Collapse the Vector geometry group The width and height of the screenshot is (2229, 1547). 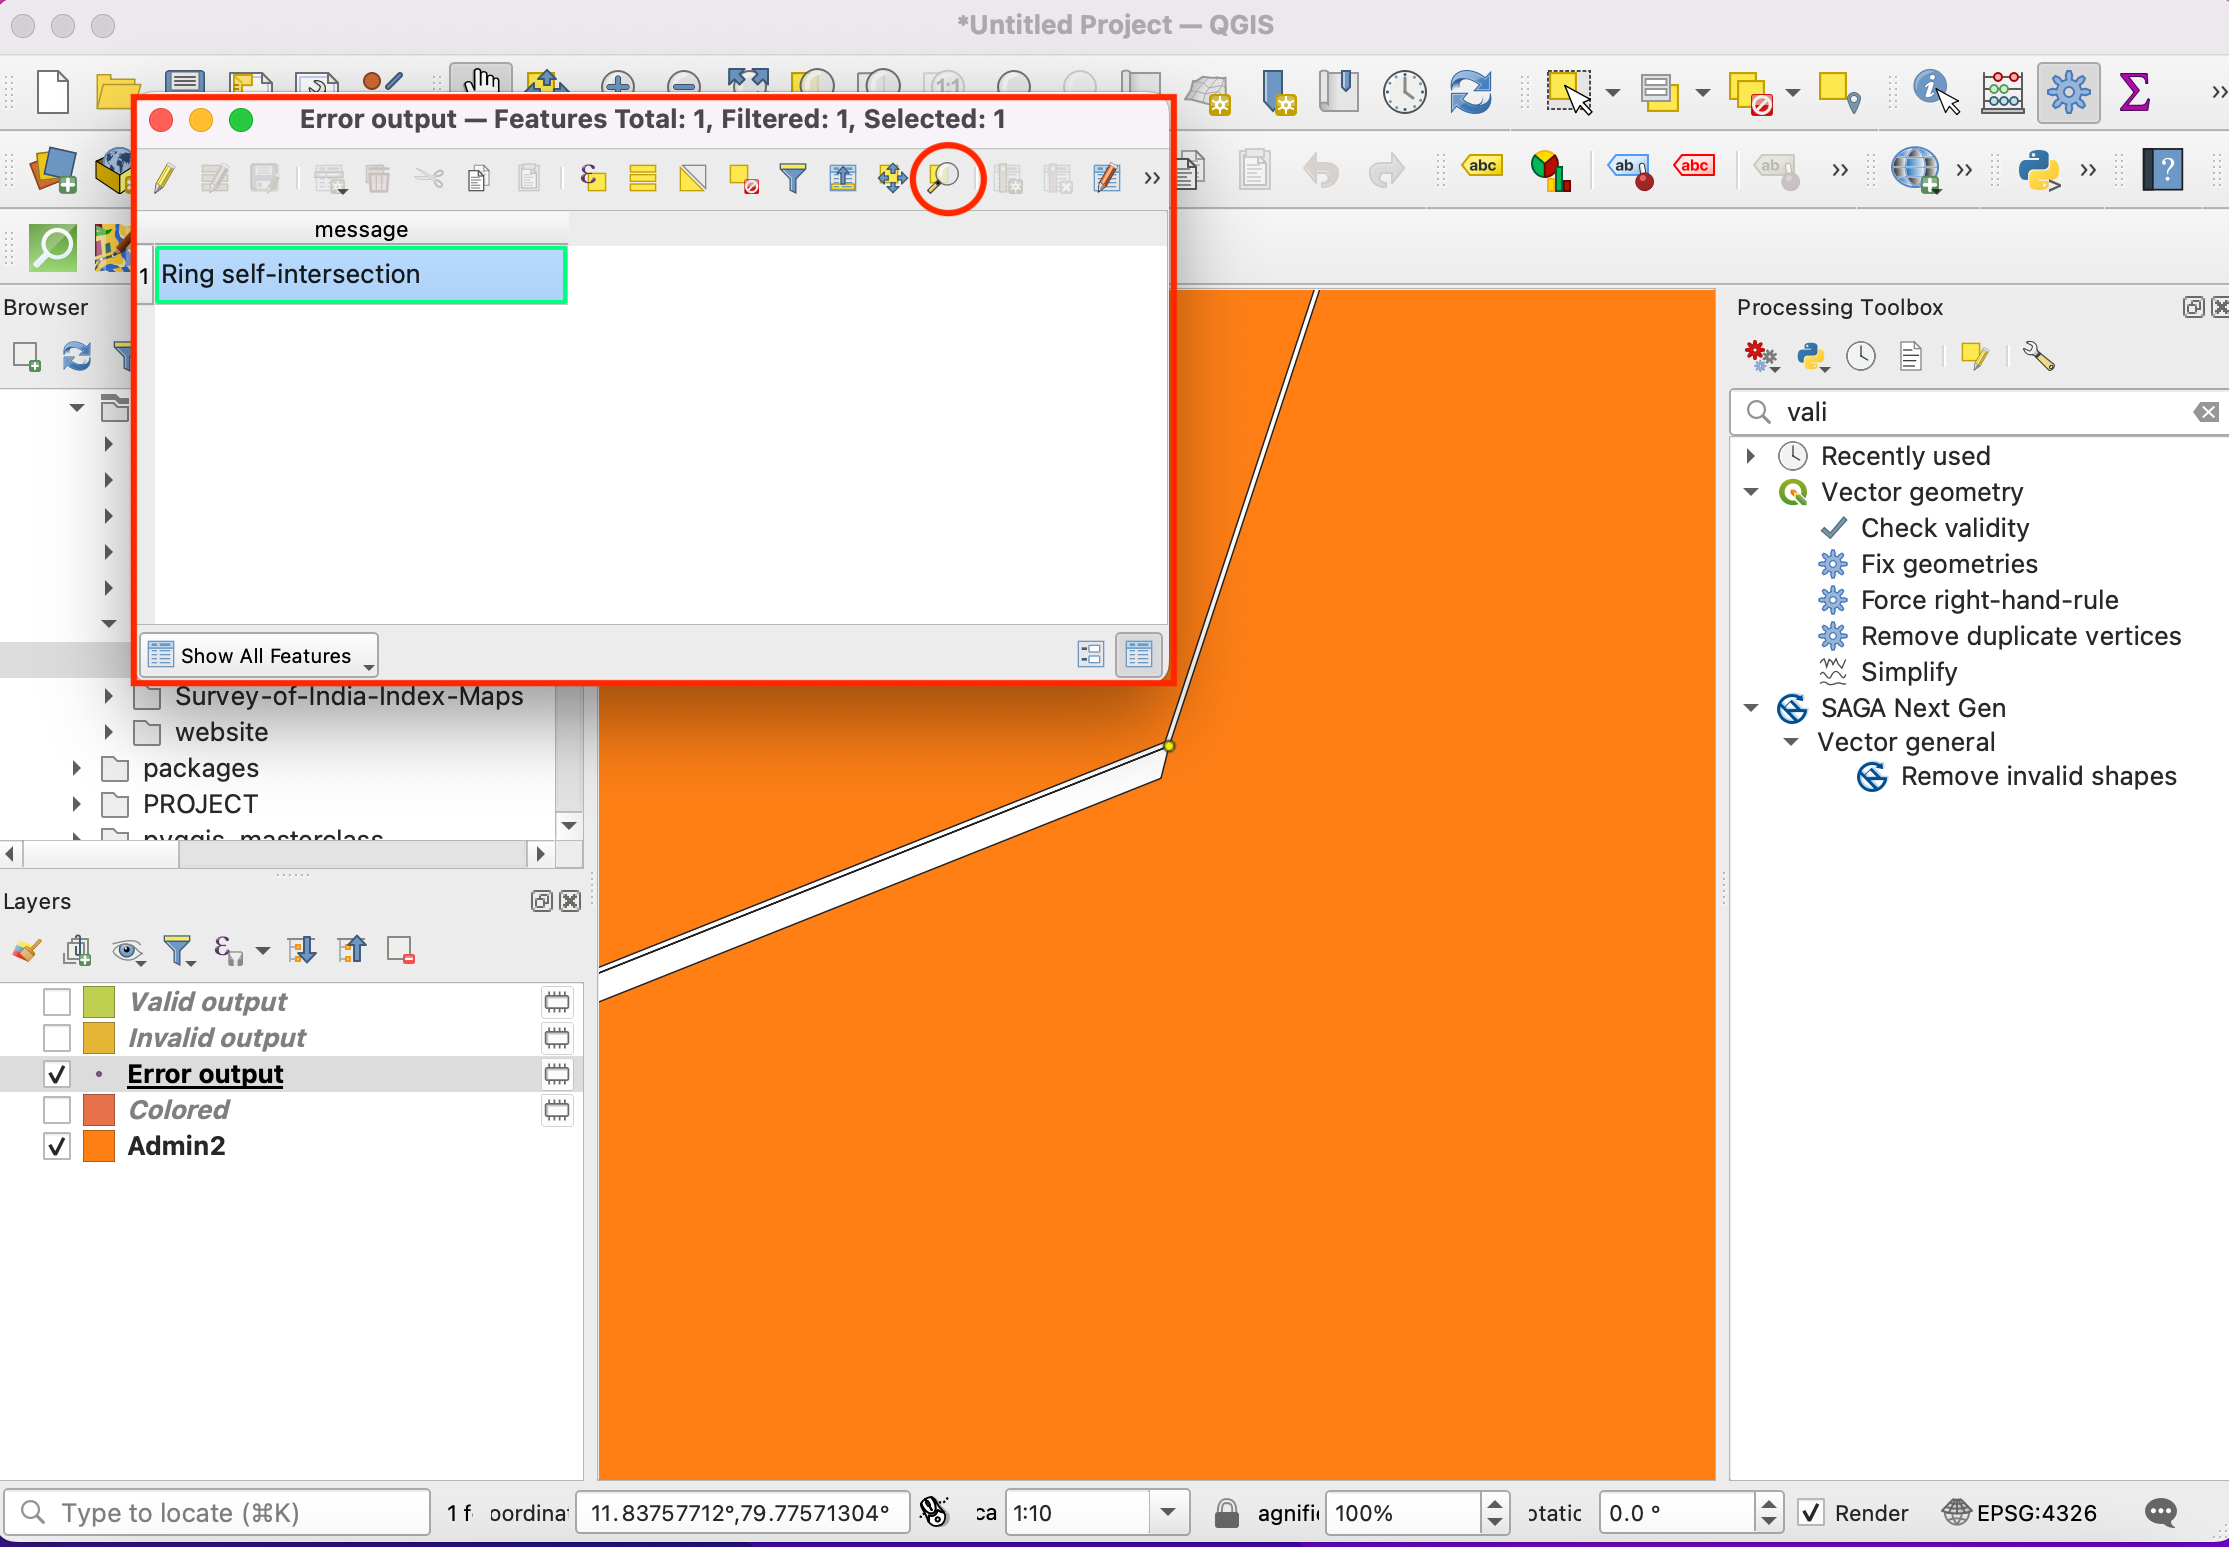1751,492
